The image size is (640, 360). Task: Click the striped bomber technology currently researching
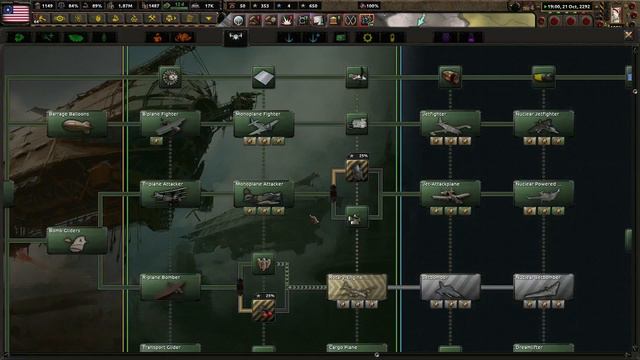click(357, 287)
